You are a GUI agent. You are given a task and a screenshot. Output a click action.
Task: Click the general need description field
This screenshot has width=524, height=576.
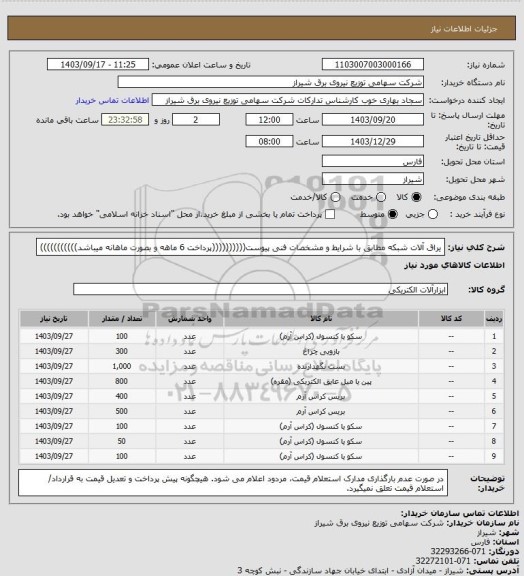point(240,247)
